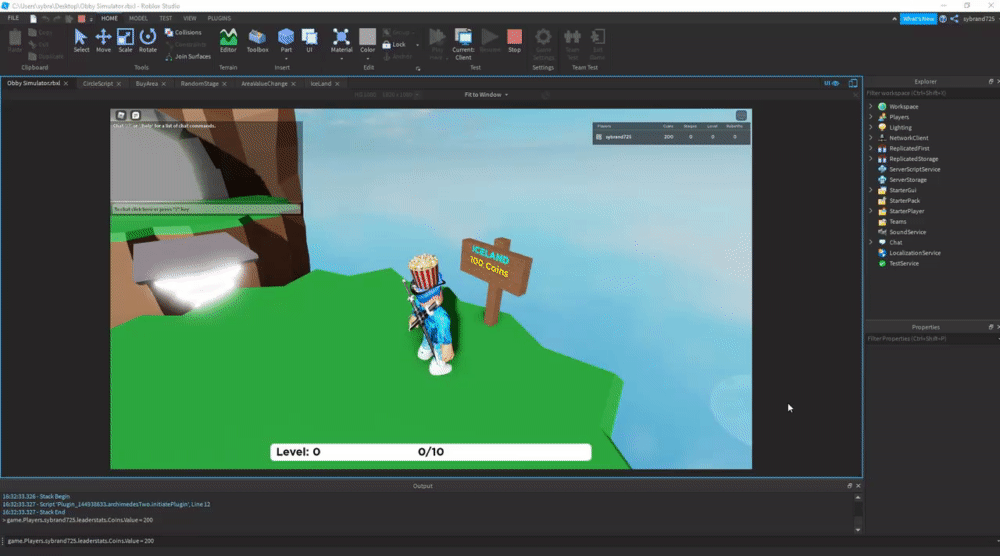
Task: Expand the ReplicatedStorage node
Action: pos(871,159)
